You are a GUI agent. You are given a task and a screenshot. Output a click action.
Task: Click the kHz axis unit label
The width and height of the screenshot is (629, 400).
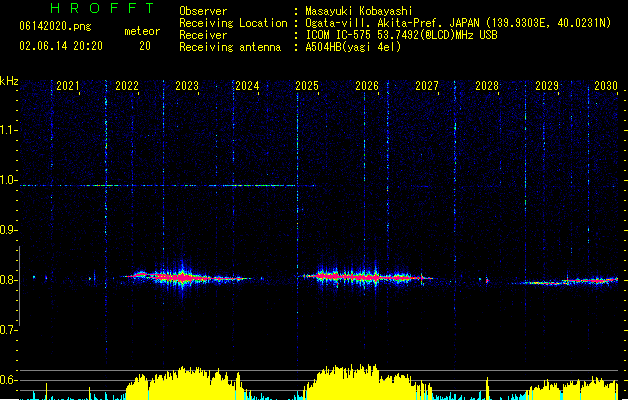click(x=9, y=81)
